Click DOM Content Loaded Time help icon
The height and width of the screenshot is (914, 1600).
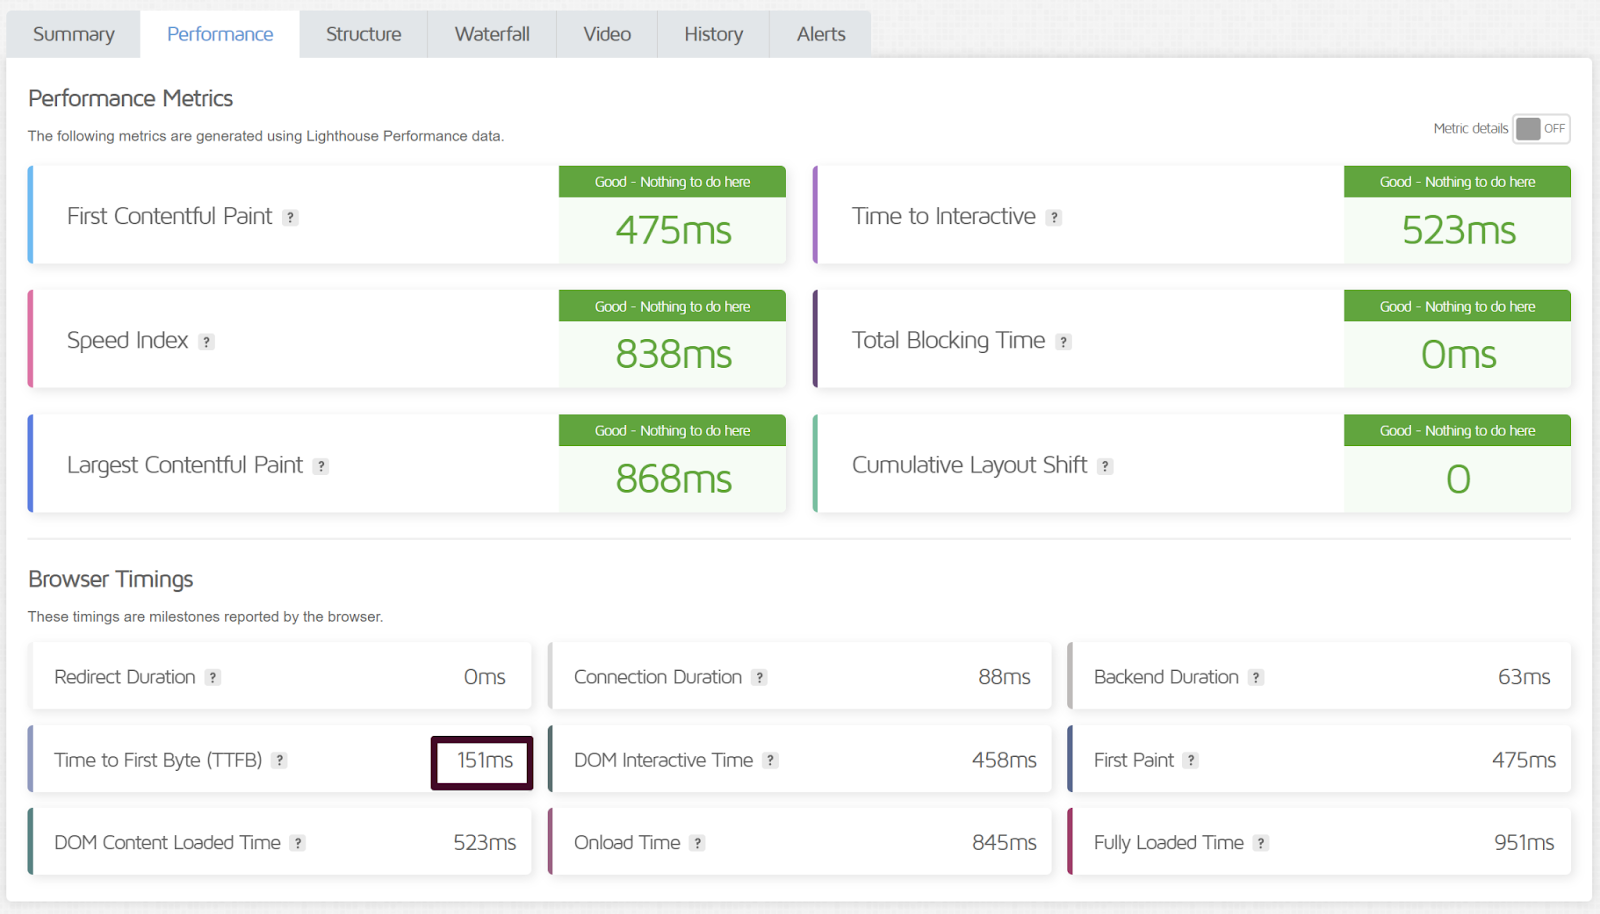(x=298, y=843)
